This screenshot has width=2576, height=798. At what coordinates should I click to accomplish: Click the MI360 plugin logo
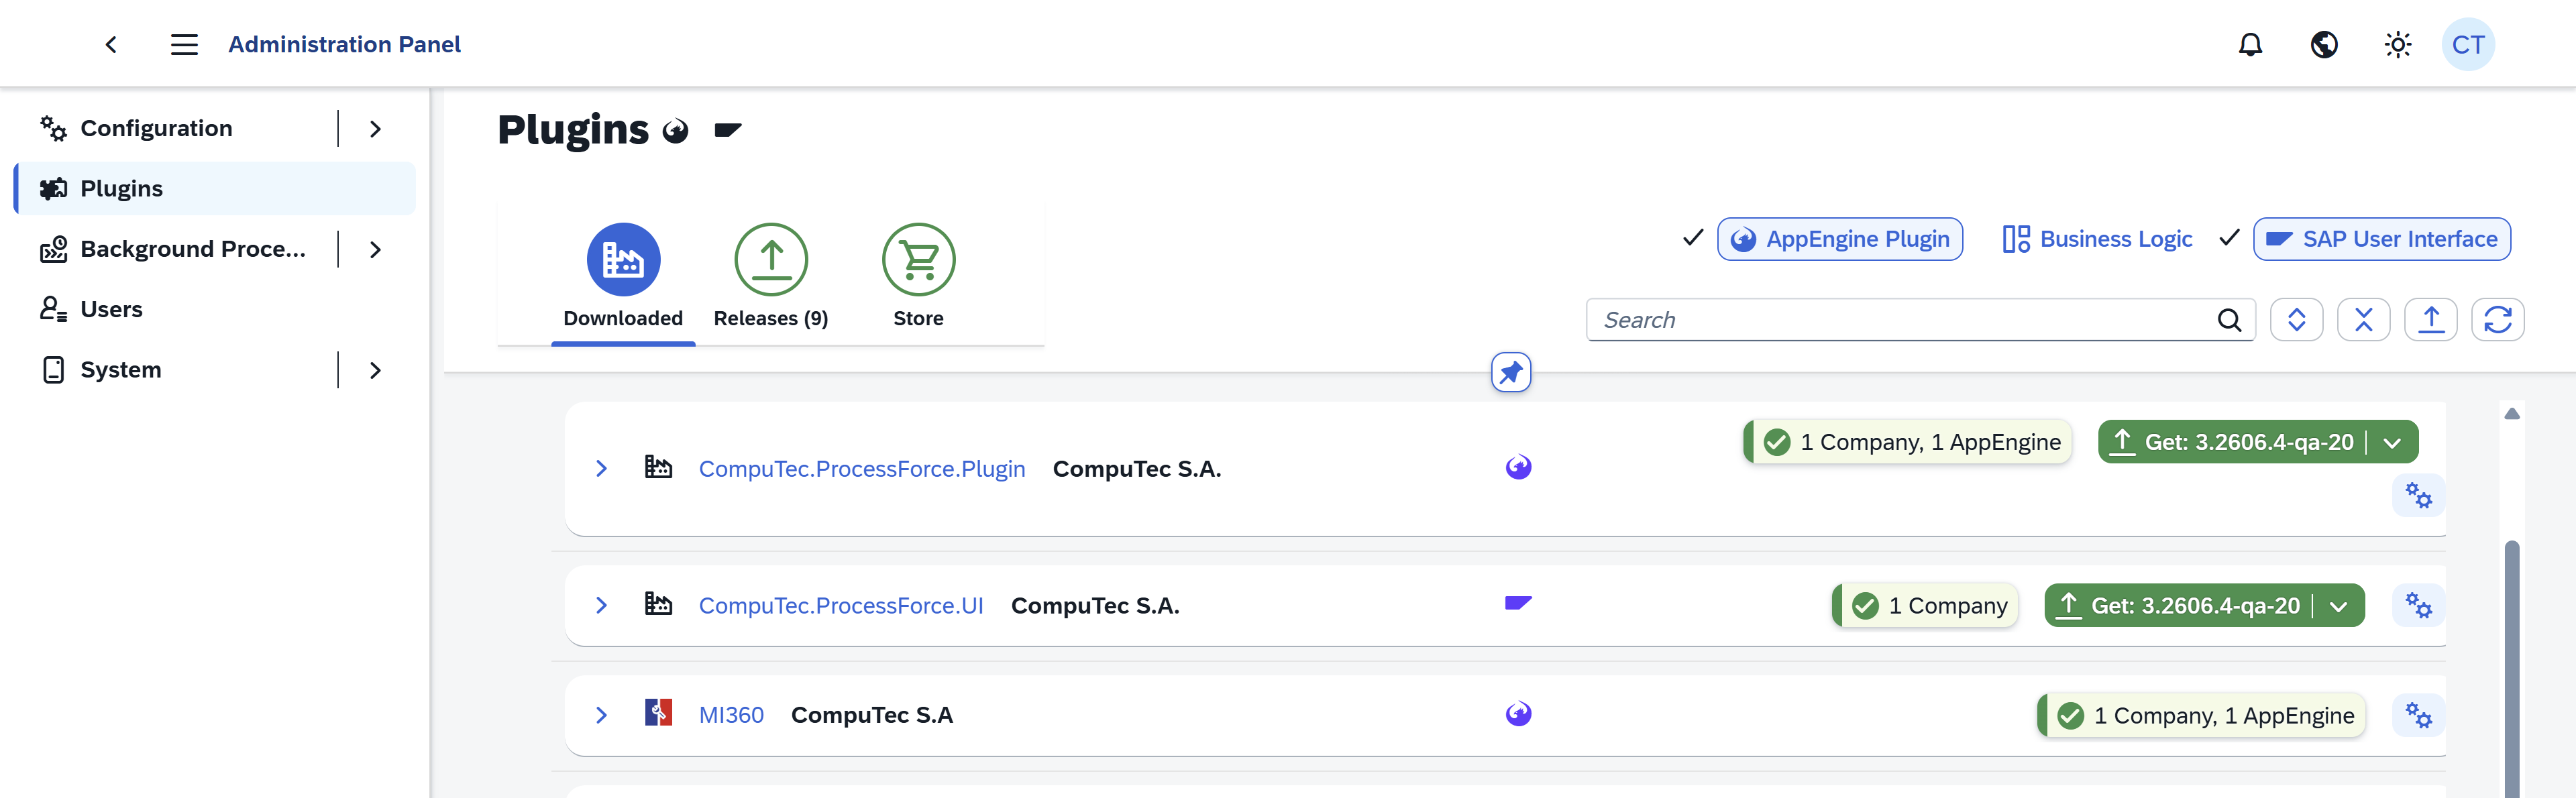point(658,713)
